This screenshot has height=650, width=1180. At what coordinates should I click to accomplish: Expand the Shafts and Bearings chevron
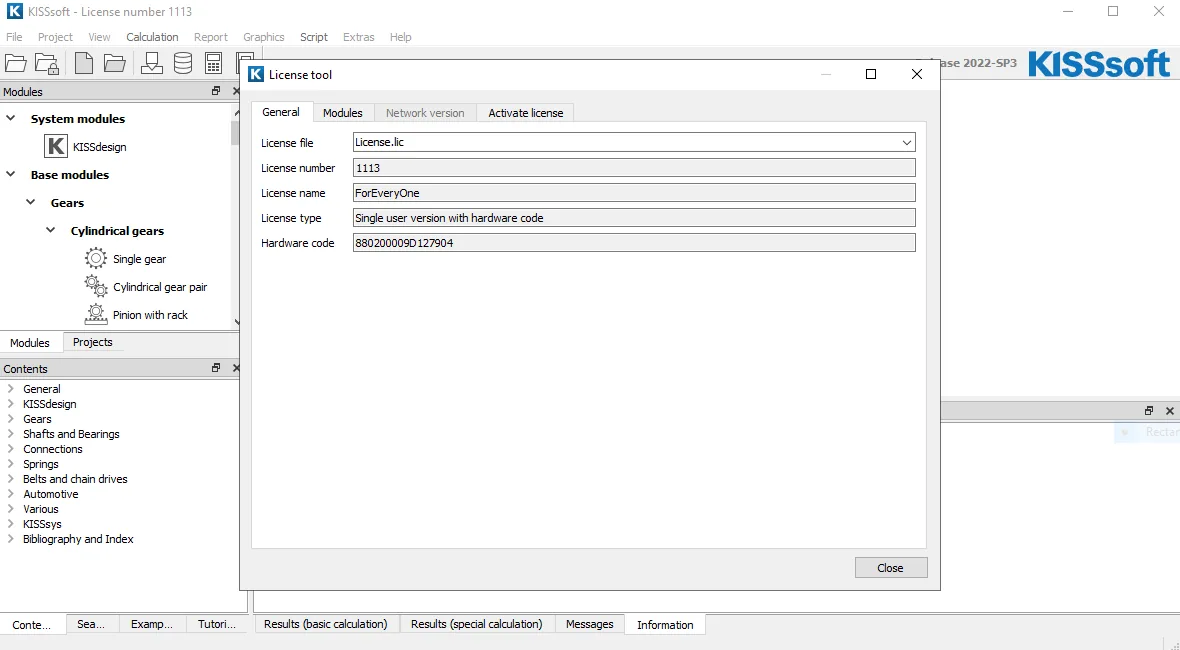[x=11, y=433]
